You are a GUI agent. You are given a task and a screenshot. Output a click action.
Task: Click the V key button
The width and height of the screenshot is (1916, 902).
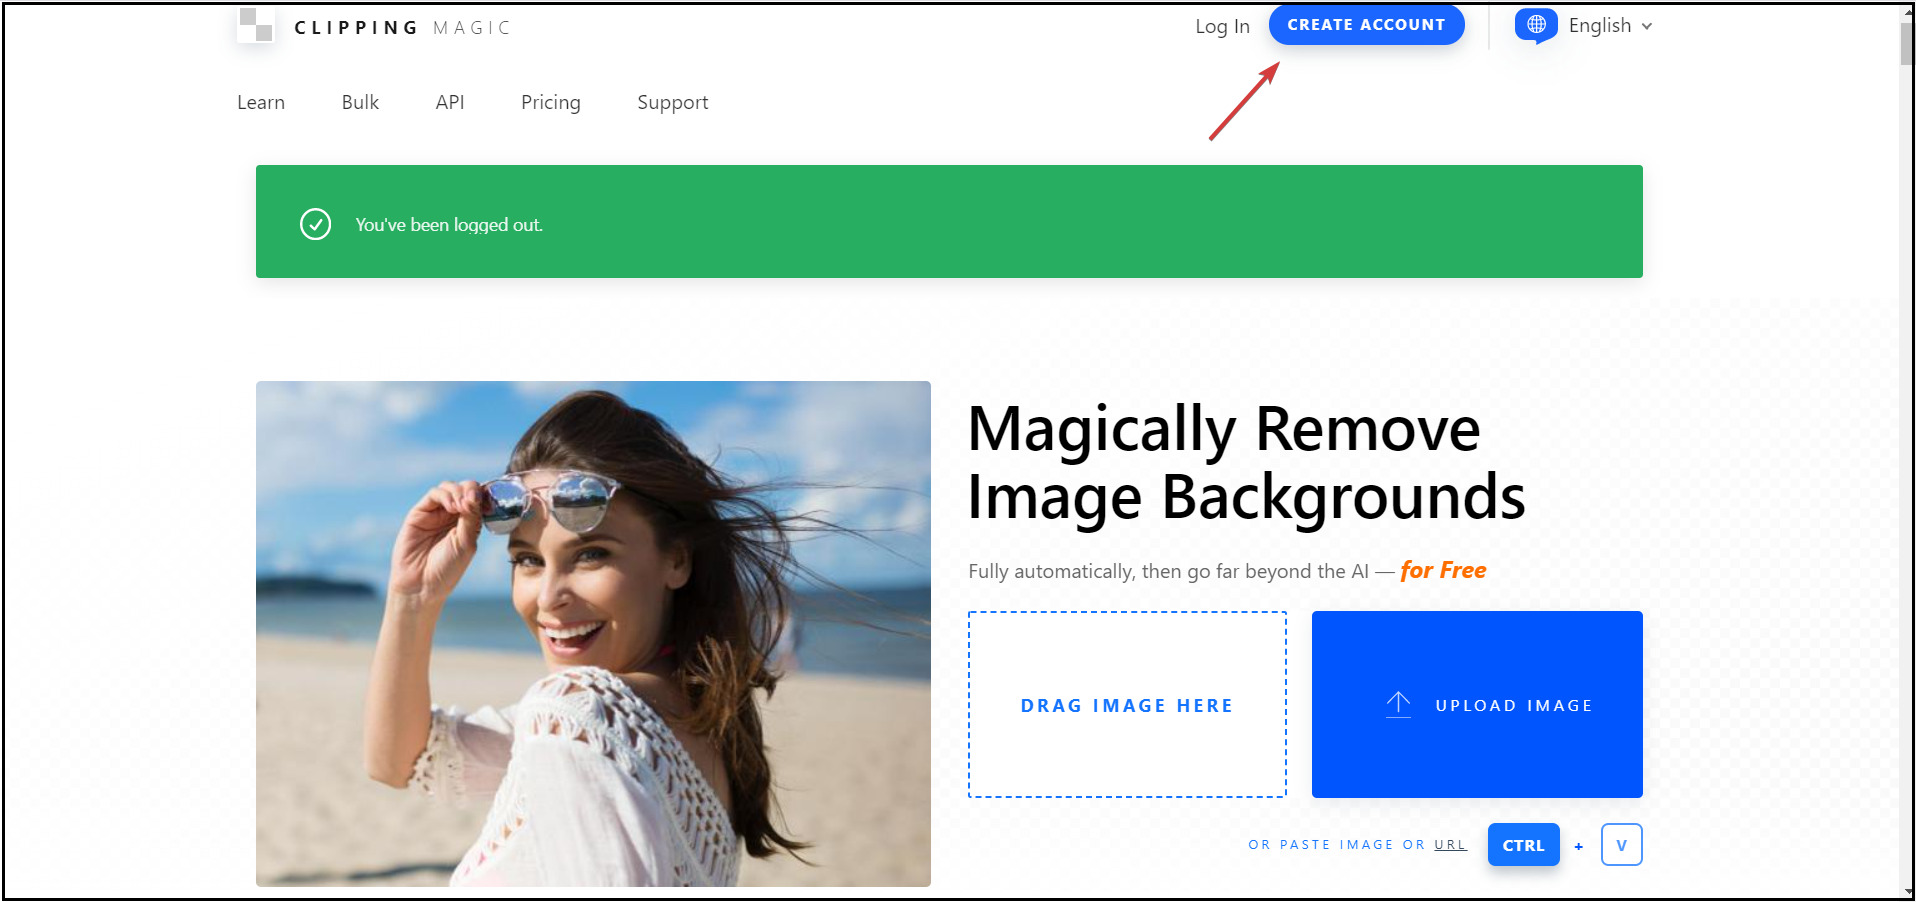coord(1621,845)
